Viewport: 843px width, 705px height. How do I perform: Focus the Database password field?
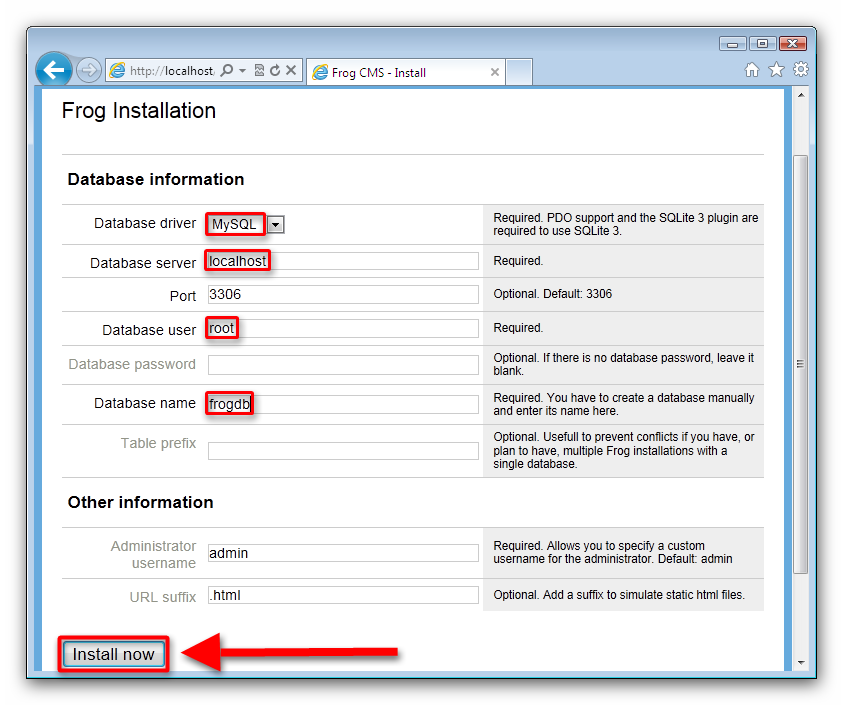343,365
